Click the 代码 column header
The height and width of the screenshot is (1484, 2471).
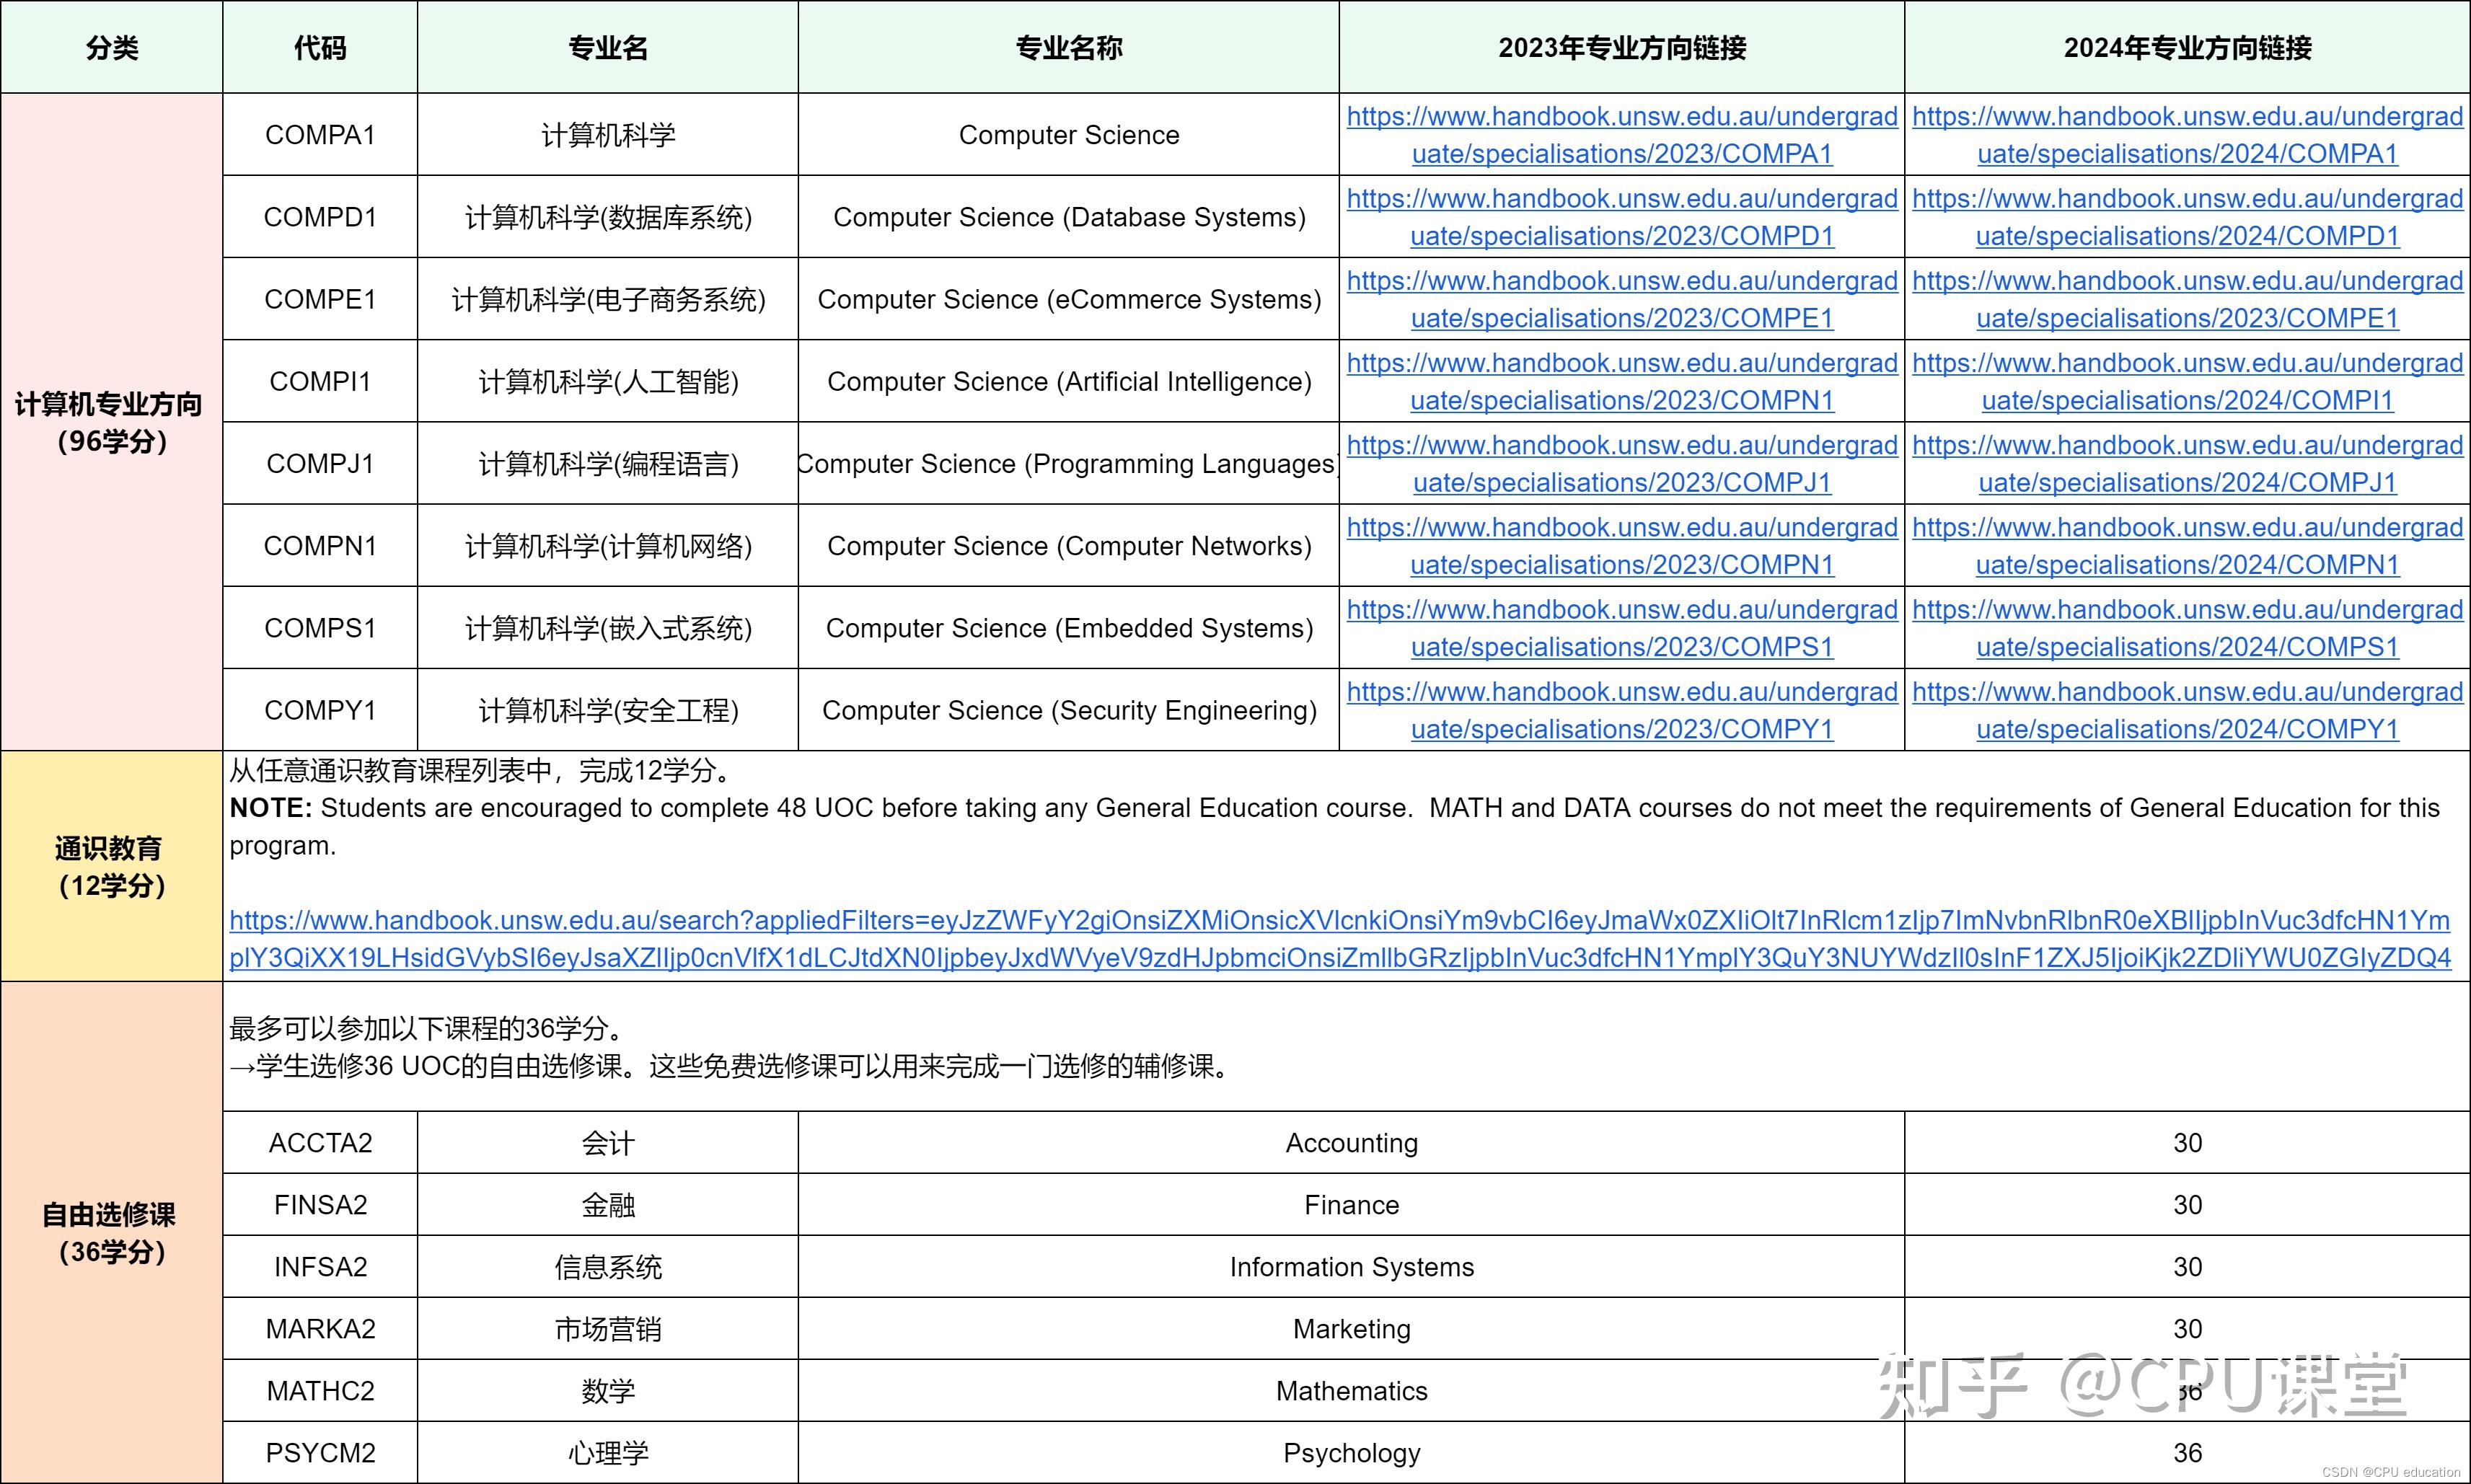[x=320, y=47]
